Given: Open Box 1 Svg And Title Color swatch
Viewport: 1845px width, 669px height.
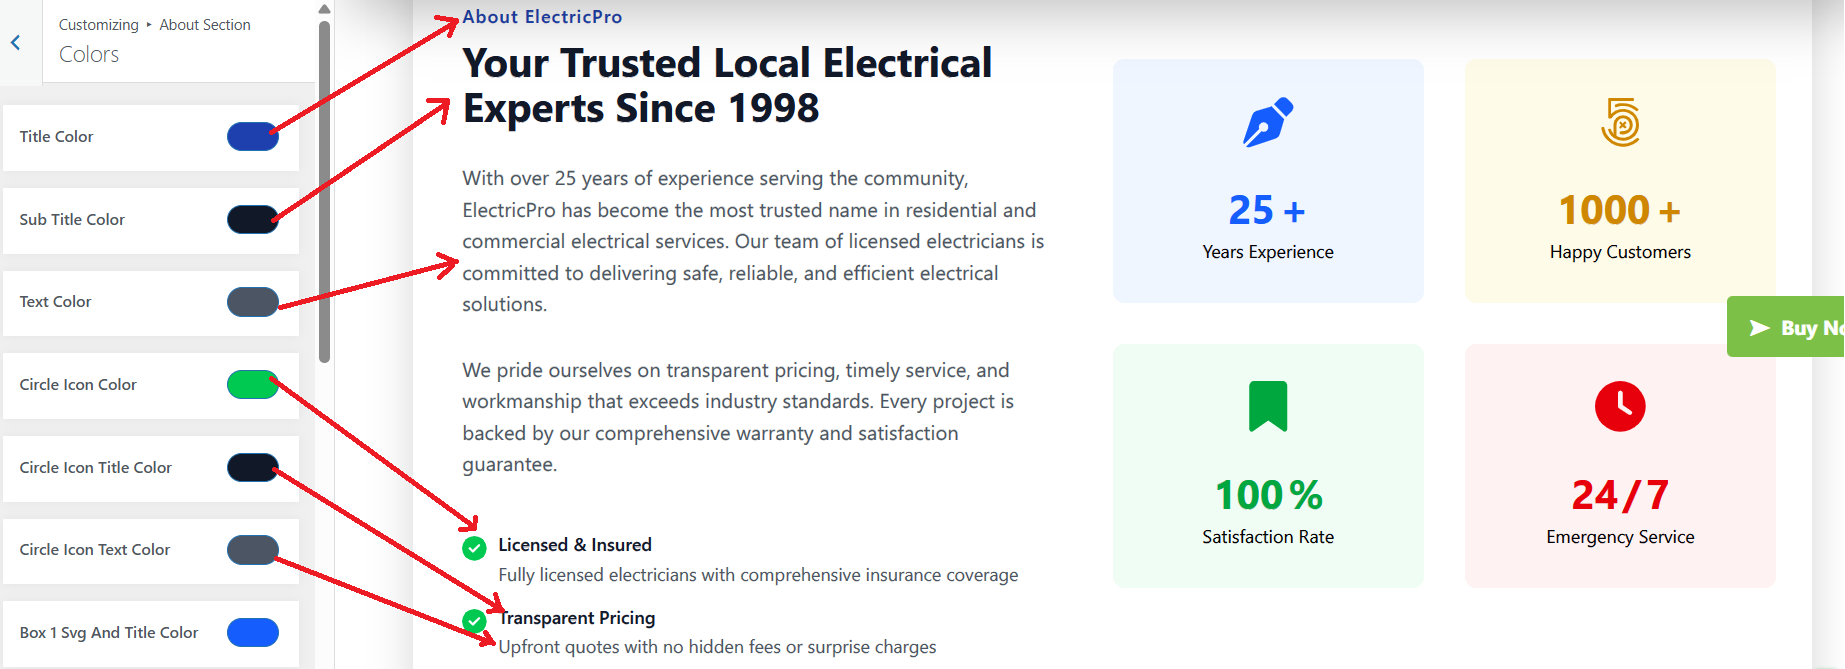Looking at the screenshot, I should (252, 633).
